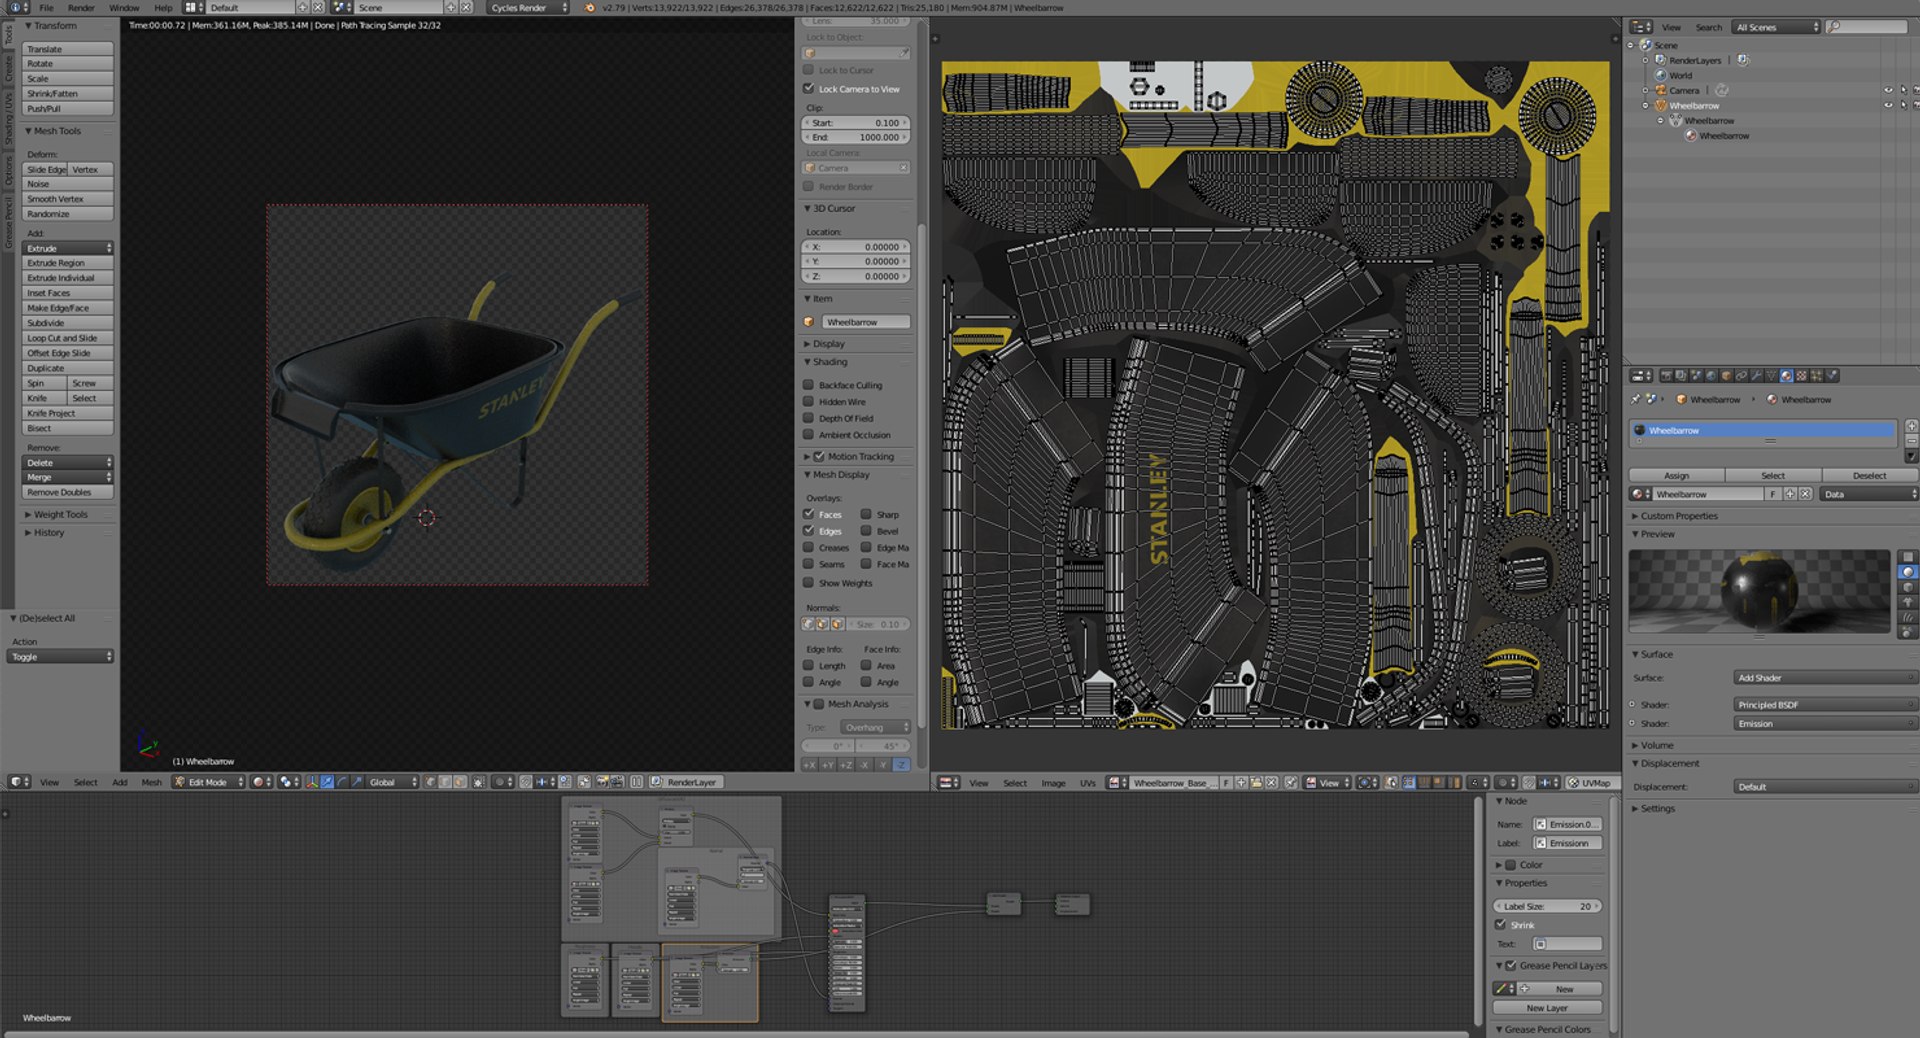Image resolution: width=1920 pixels, height=1038 pixels.
Task: Open the Particles properties tab
Action: [1816, 376]
